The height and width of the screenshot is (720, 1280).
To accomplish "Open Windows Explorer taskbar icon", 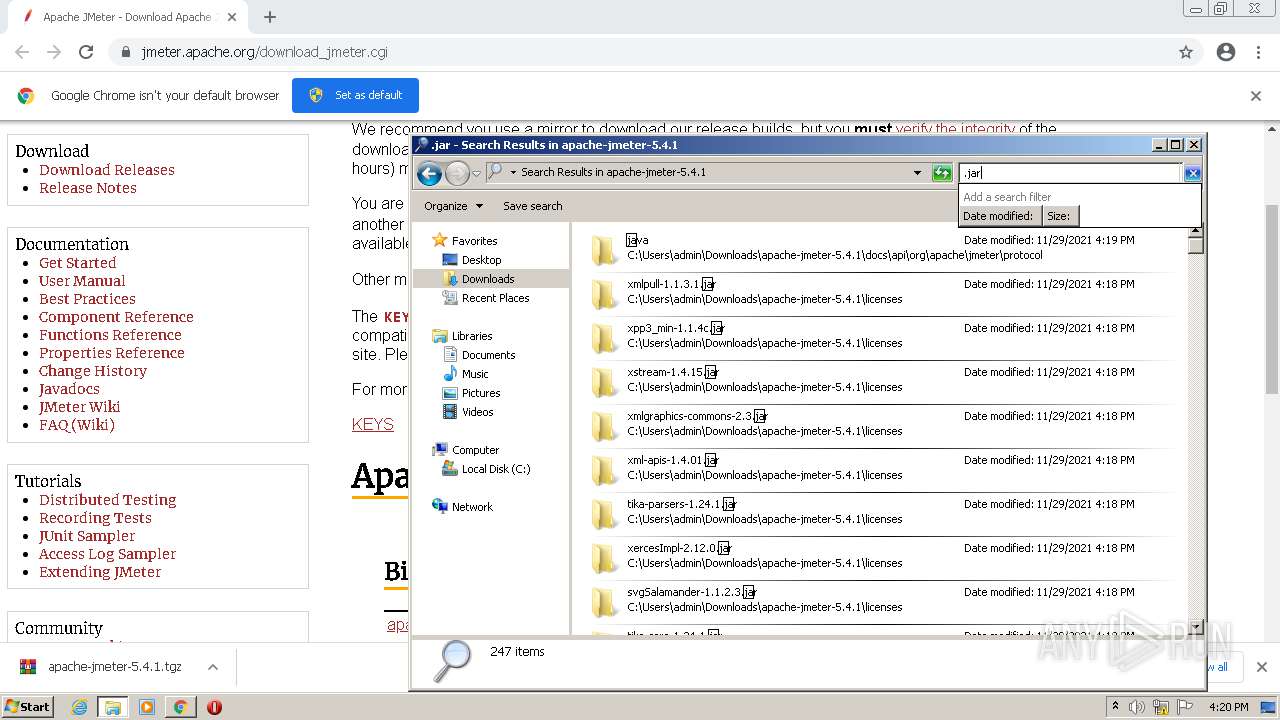I will [113, 707].
